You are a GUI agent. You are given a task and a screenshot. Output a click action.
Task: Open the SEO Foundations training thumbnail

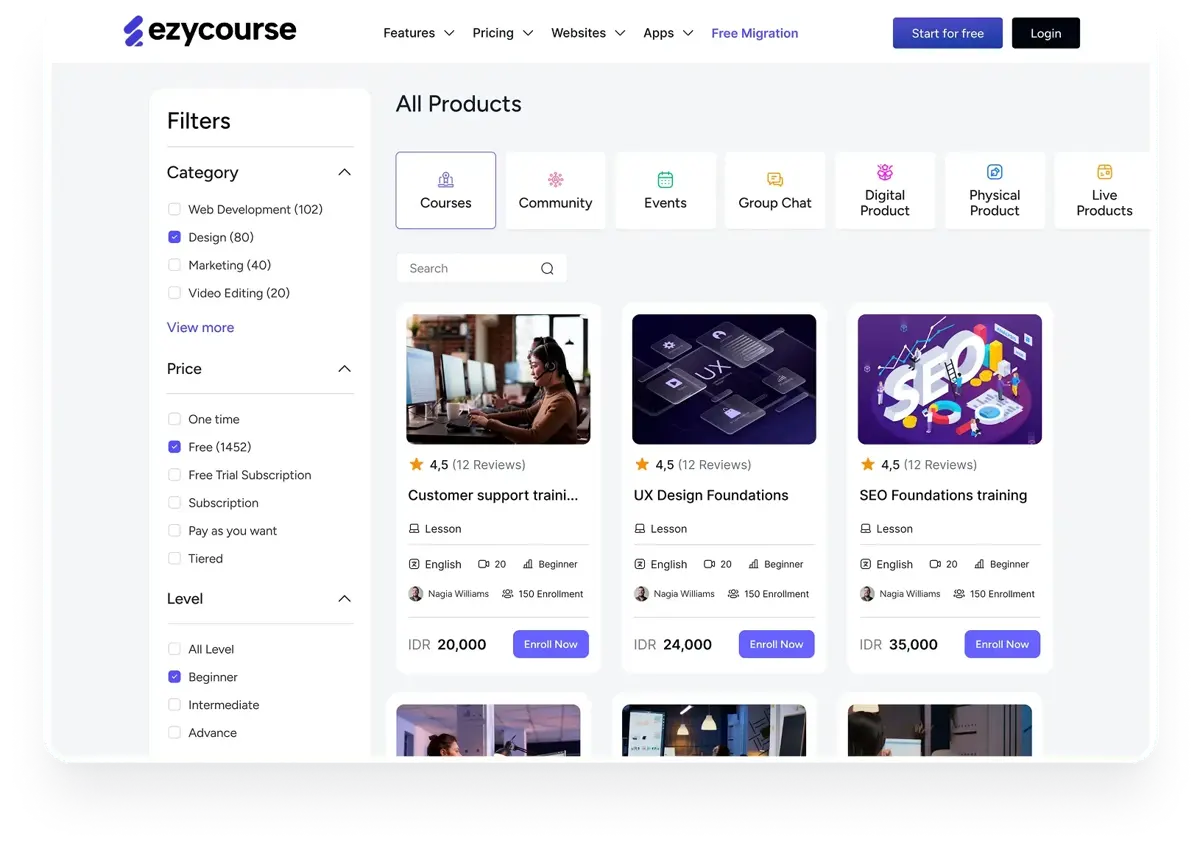[950, 379]
